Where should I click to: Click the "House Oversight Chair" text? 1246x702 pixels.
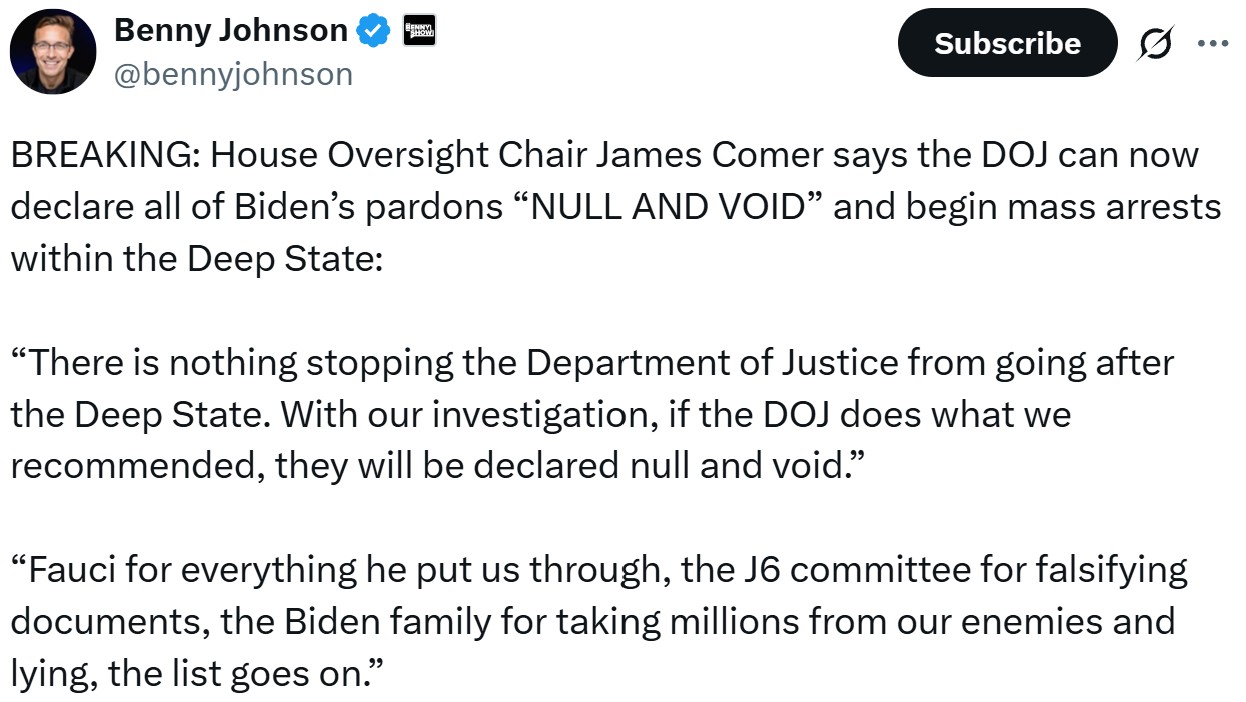pyautogui.click(x=375, y=156)
